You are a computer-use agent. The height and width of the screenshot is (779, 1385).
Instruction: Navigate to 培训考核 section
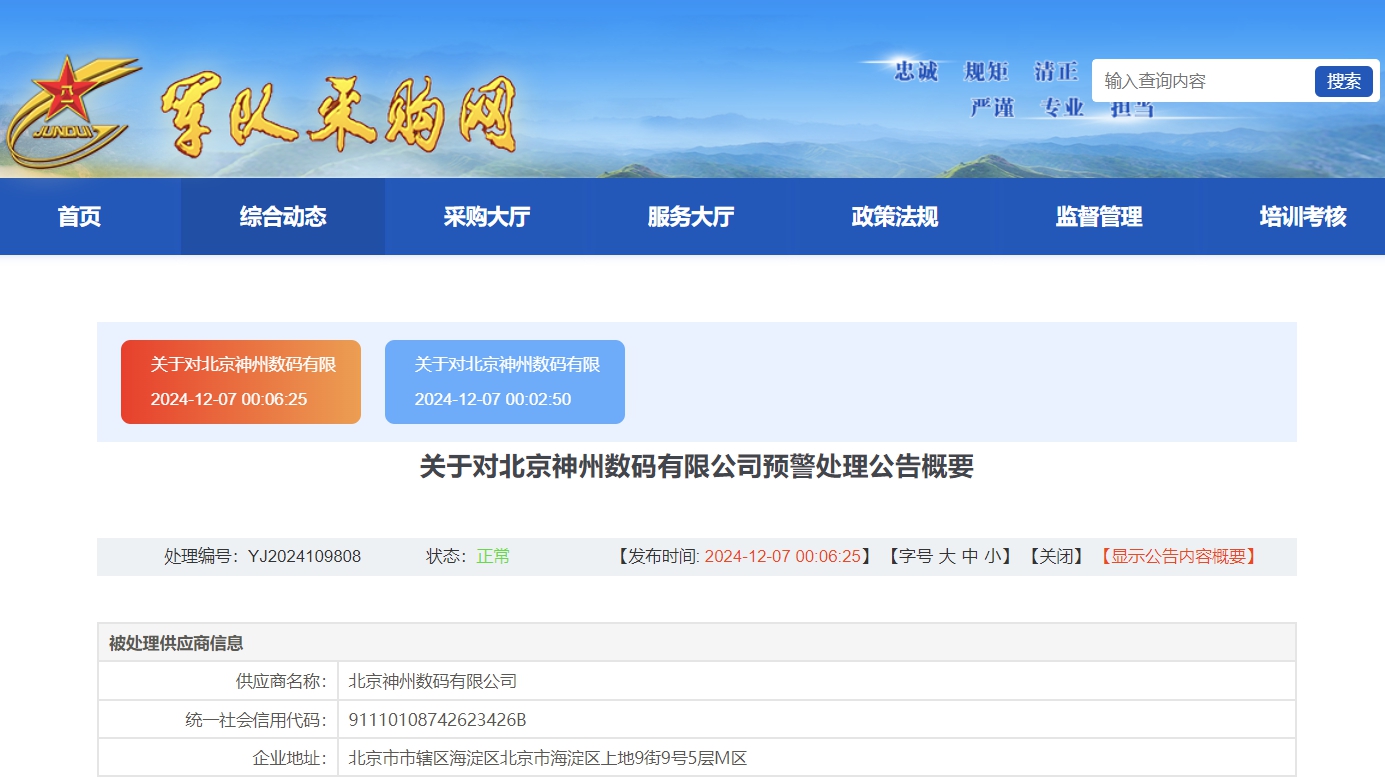(1302, 217)
